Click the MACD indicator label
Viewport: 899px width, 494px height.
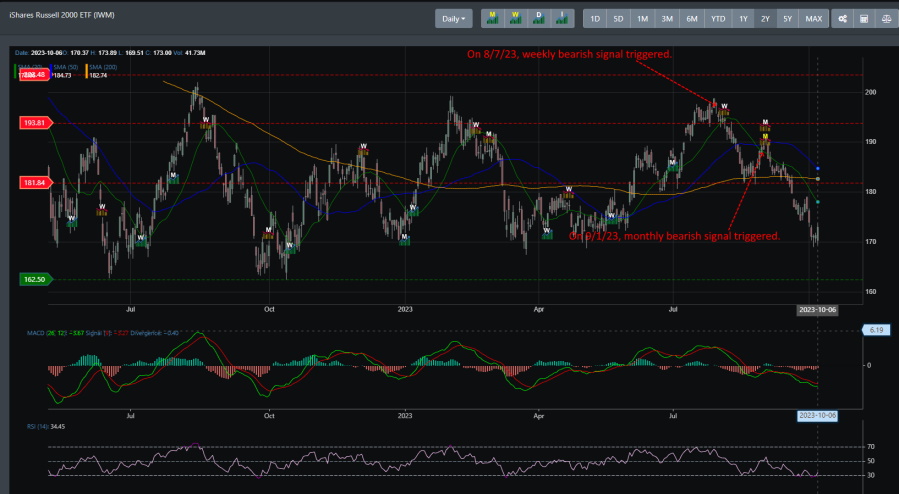tap(47, 333)
